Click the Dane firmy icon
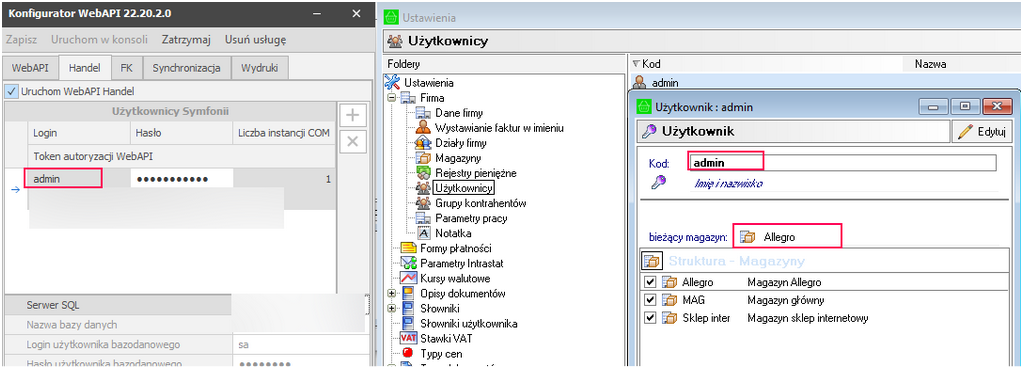Image resolution: width=1021 pixels, height=367 pixels. (423, 113)
